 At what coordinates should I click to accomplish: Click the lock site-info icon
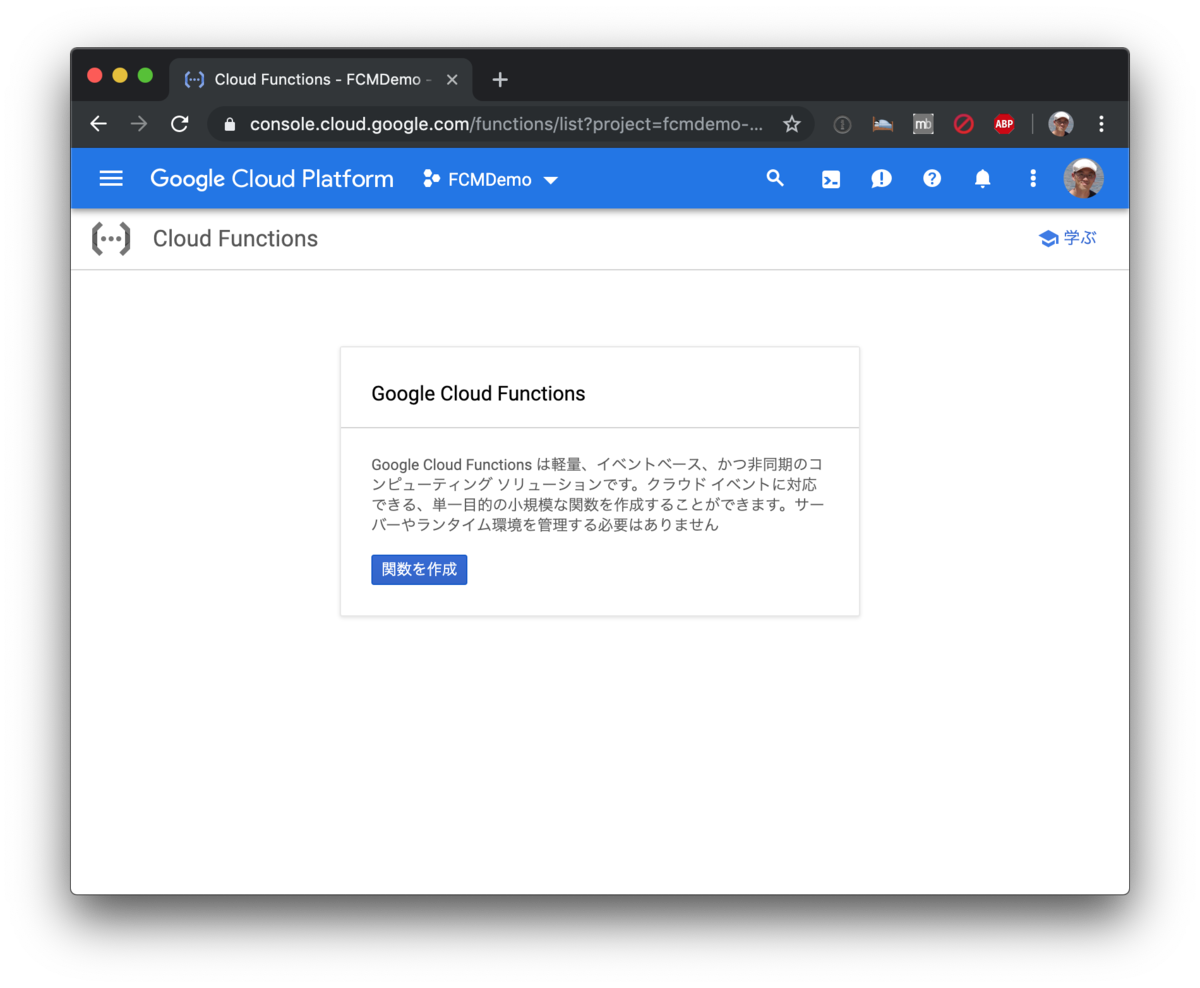230,124
